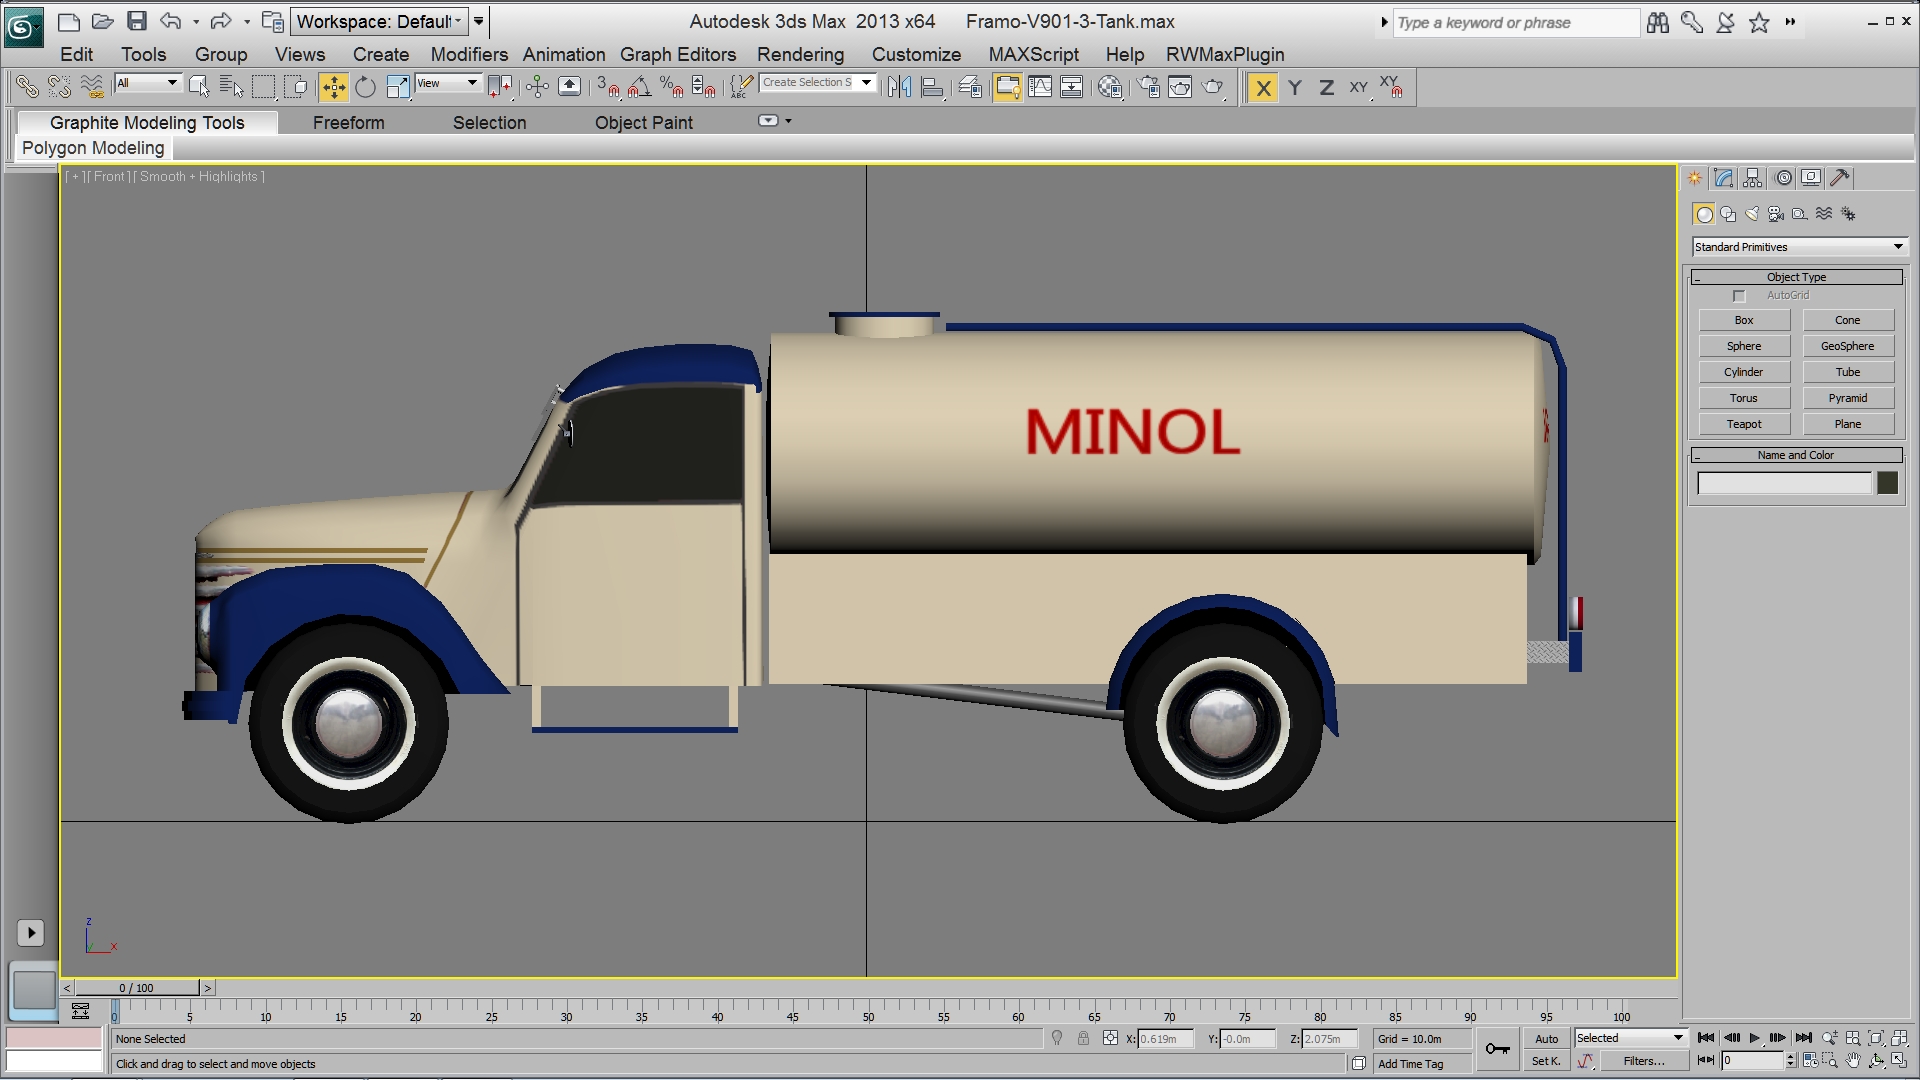The height and width of the screenshot is (1080, 1920).
Task: Open the View reference coordinate dropdown
Action: (448, 84)
